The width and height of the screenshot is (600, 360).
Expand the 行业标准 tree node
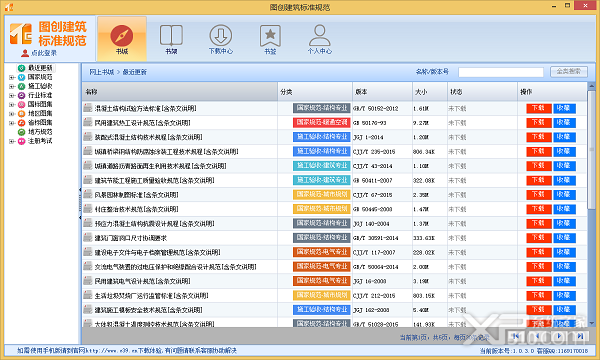(12, 95)
